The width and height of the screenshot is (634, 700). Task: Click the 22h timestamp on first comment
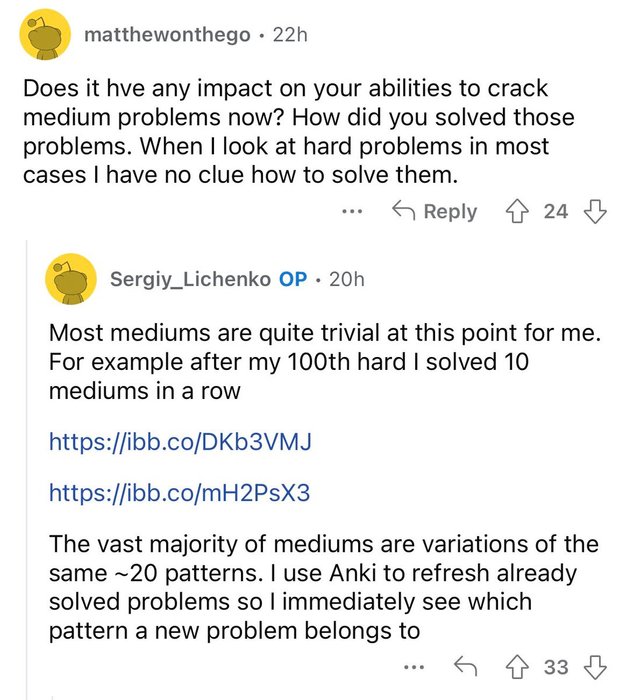290,34
